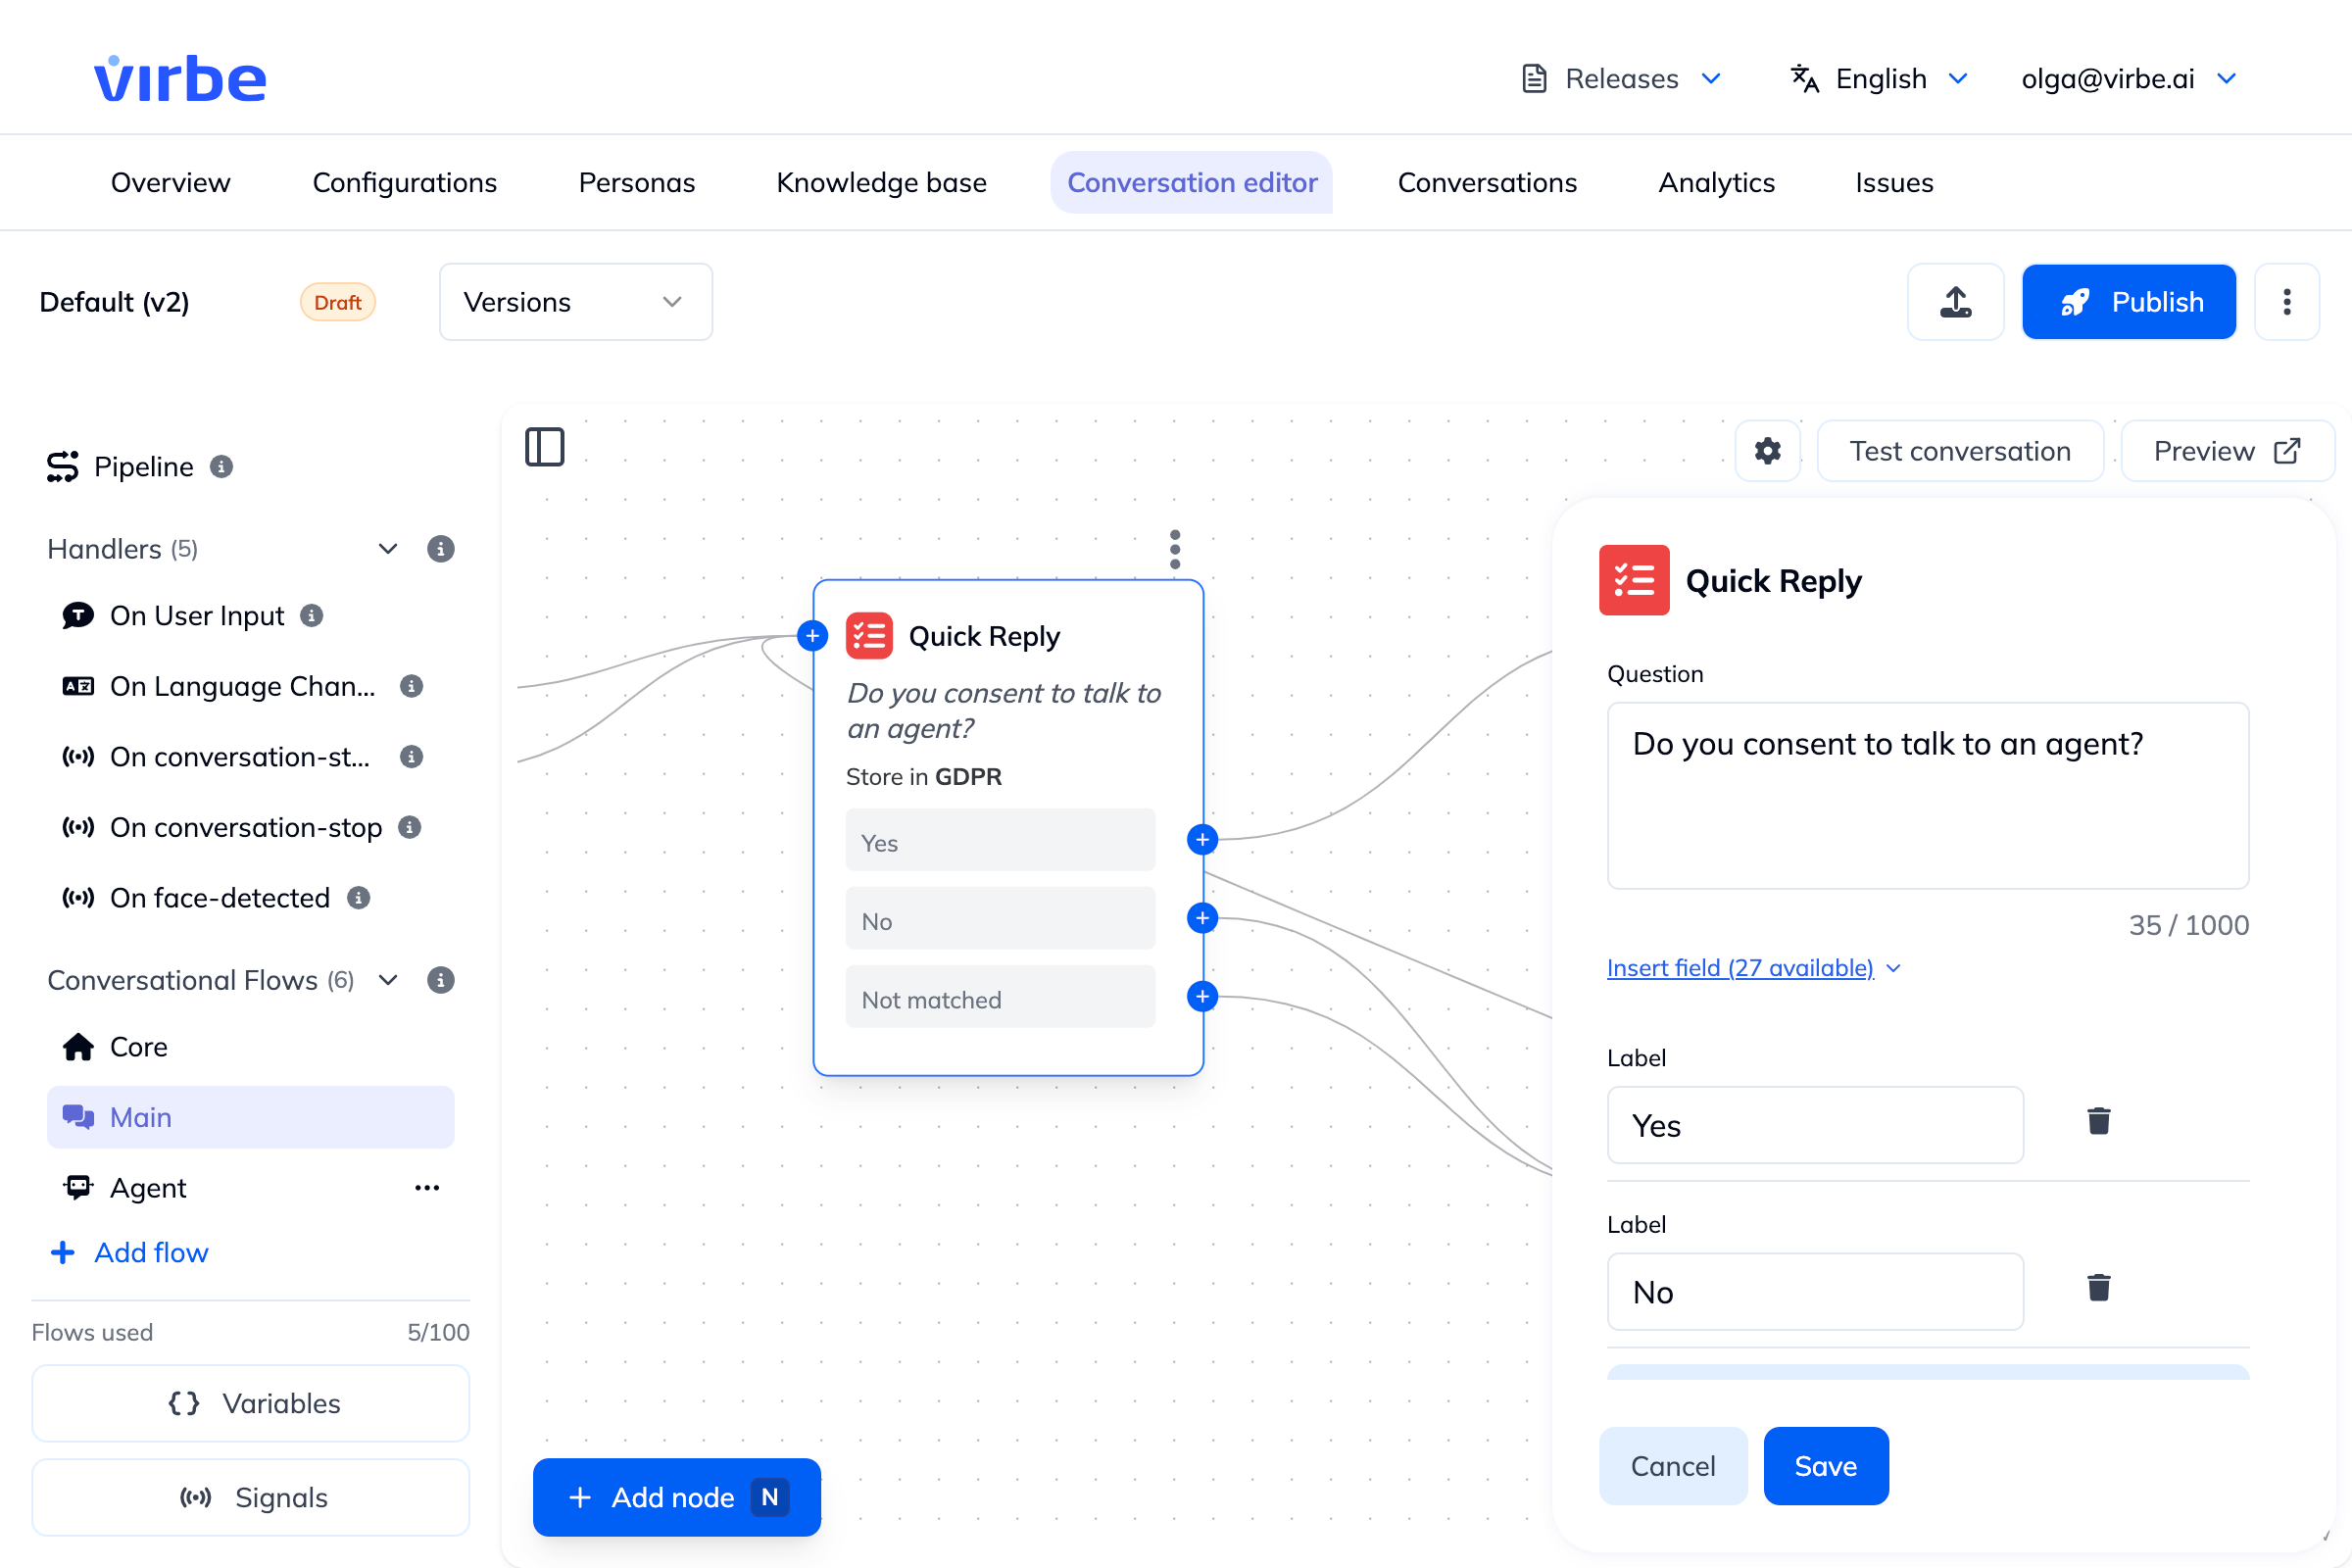Click the Conversational Flows info icon
The height and width of the screenshot is (1568, 2352).
click(x=440, y=980)
